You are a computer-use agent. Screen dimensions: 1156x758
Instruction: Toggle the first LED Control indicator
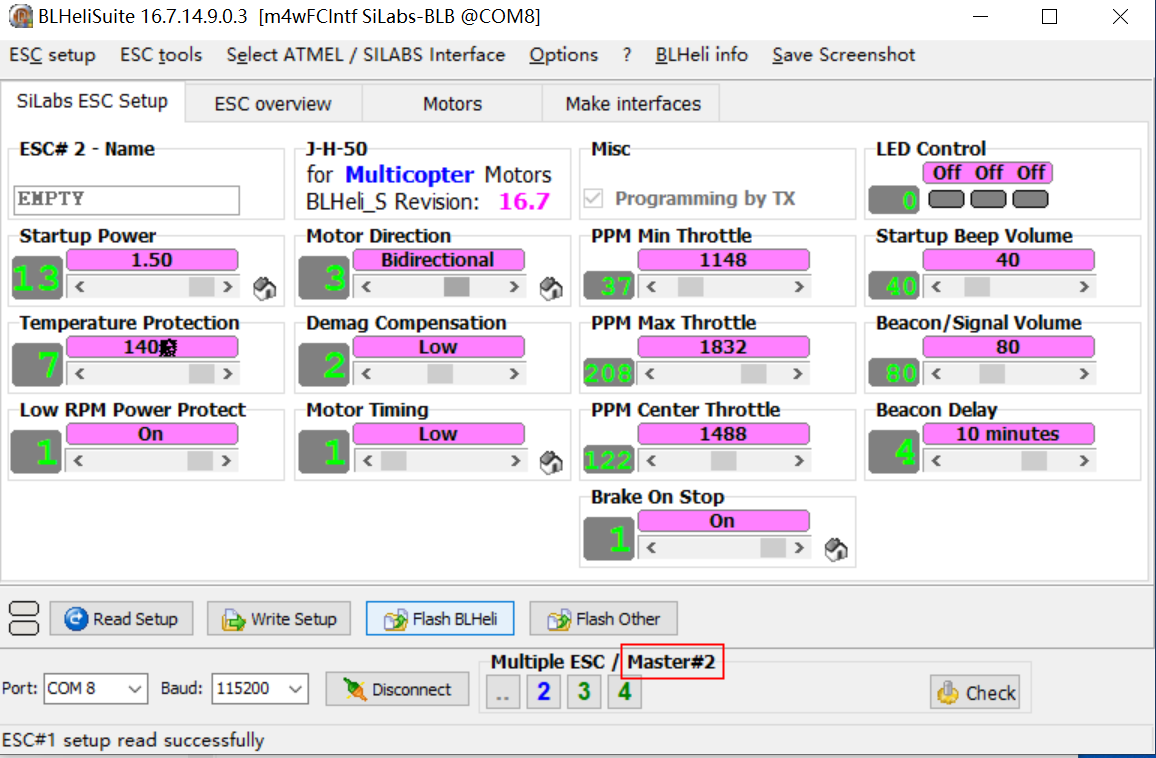[946, 199]
